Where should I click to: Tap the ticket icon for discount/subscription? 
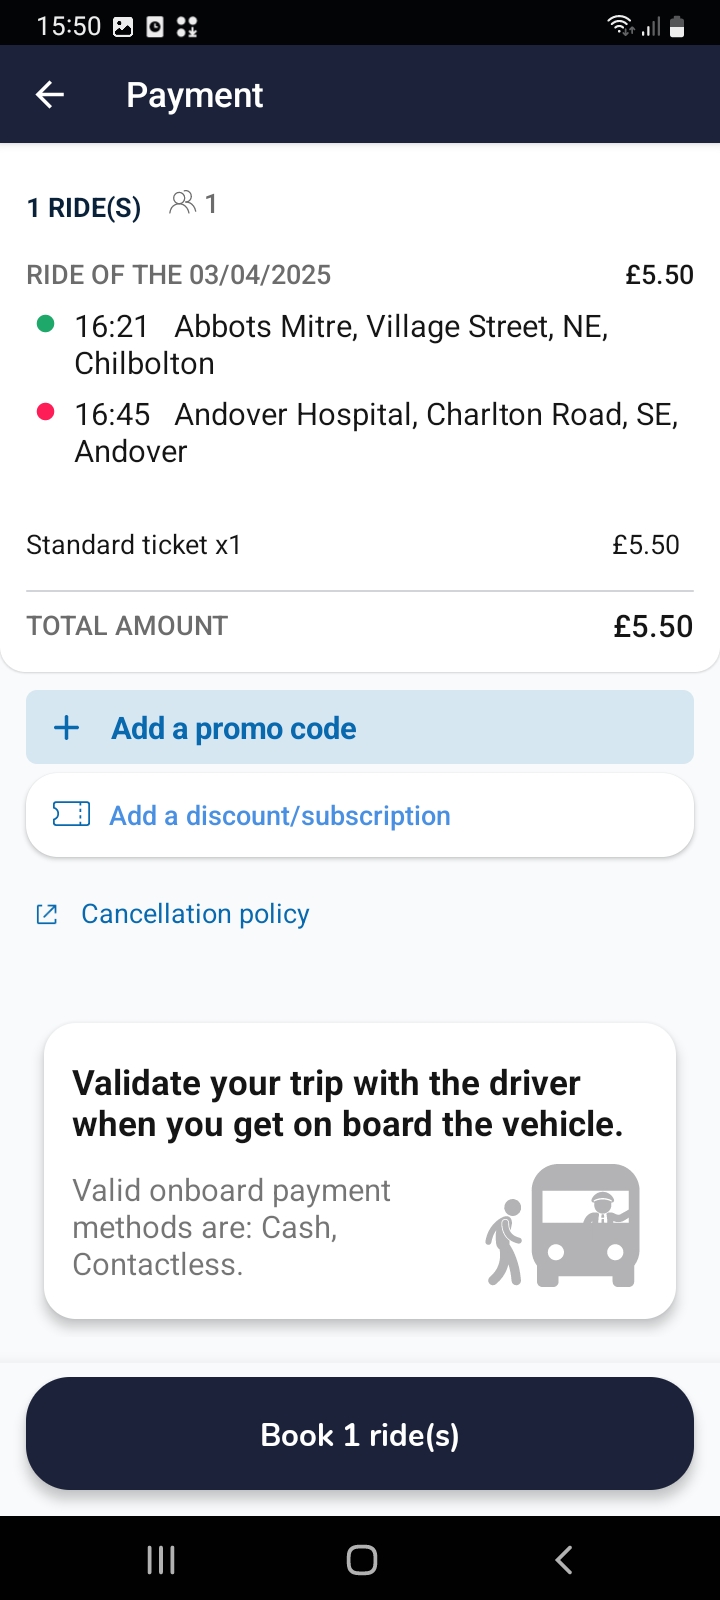71,815
